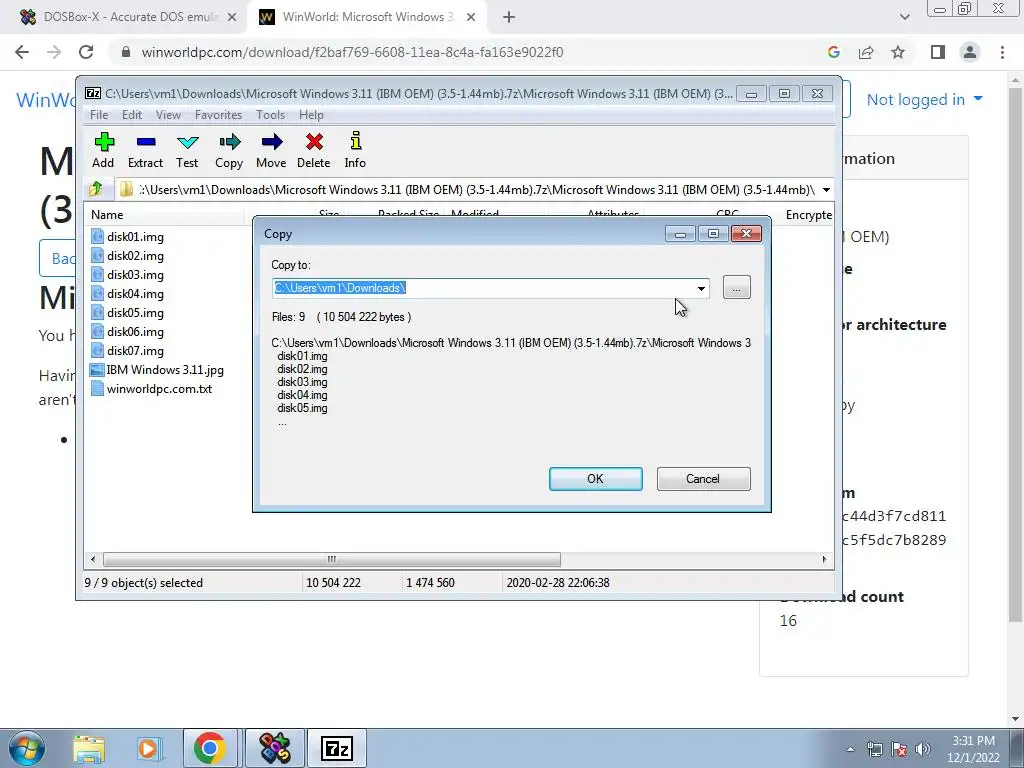This screenshot has width=1024, height=768.
Task: Select disk05.img in the file list
Action: coord(128,312)
